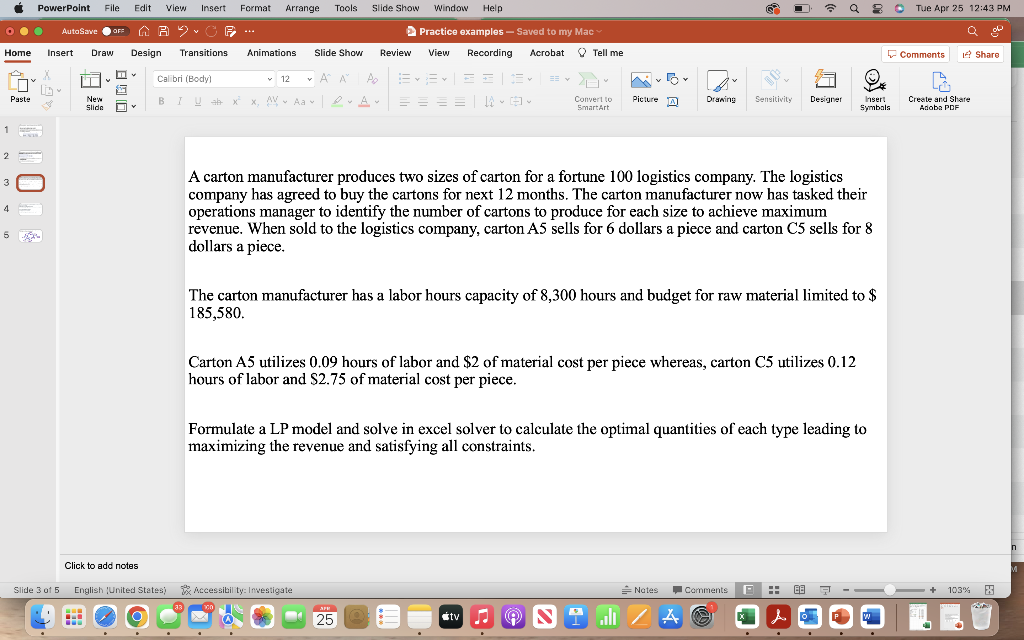
Task: Toggle center text alignment
Action: (x=423, y=101)
